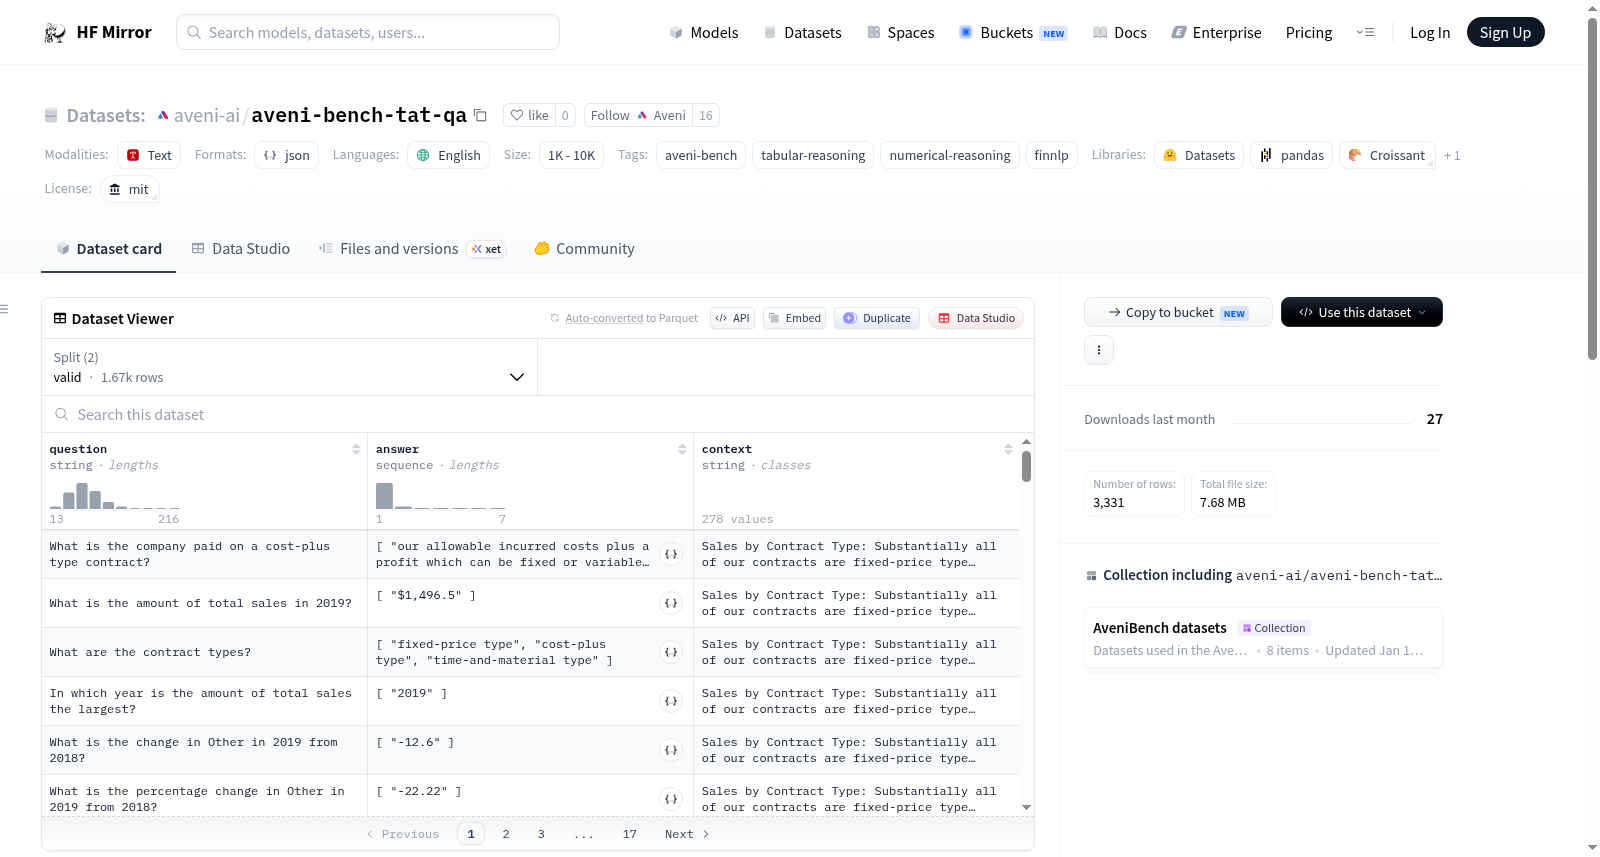
Task: Go to page 2 of the dataset
Action: tap(506, 834)
